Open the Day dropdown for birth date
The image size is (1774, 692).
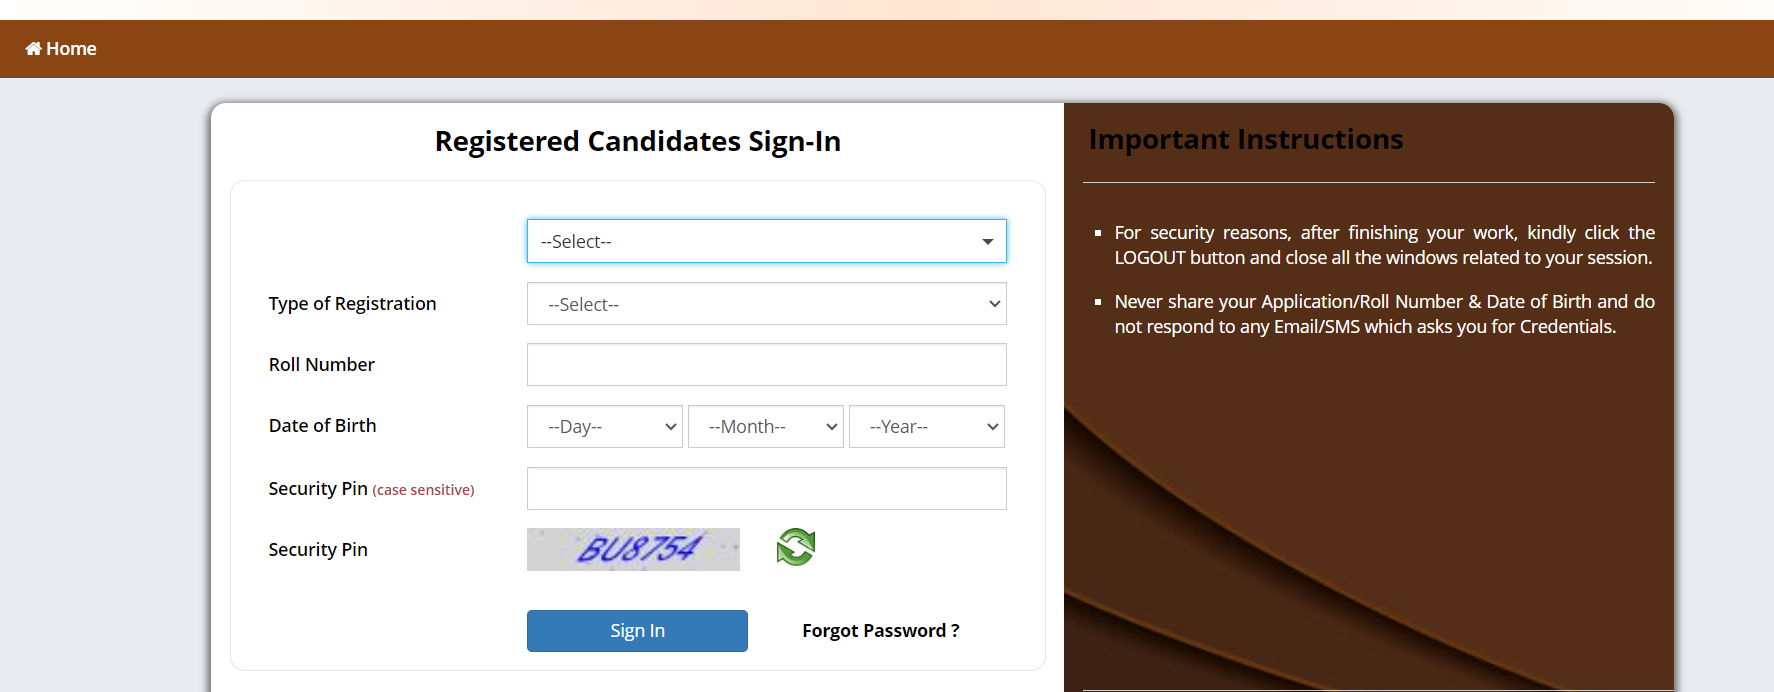604,426
